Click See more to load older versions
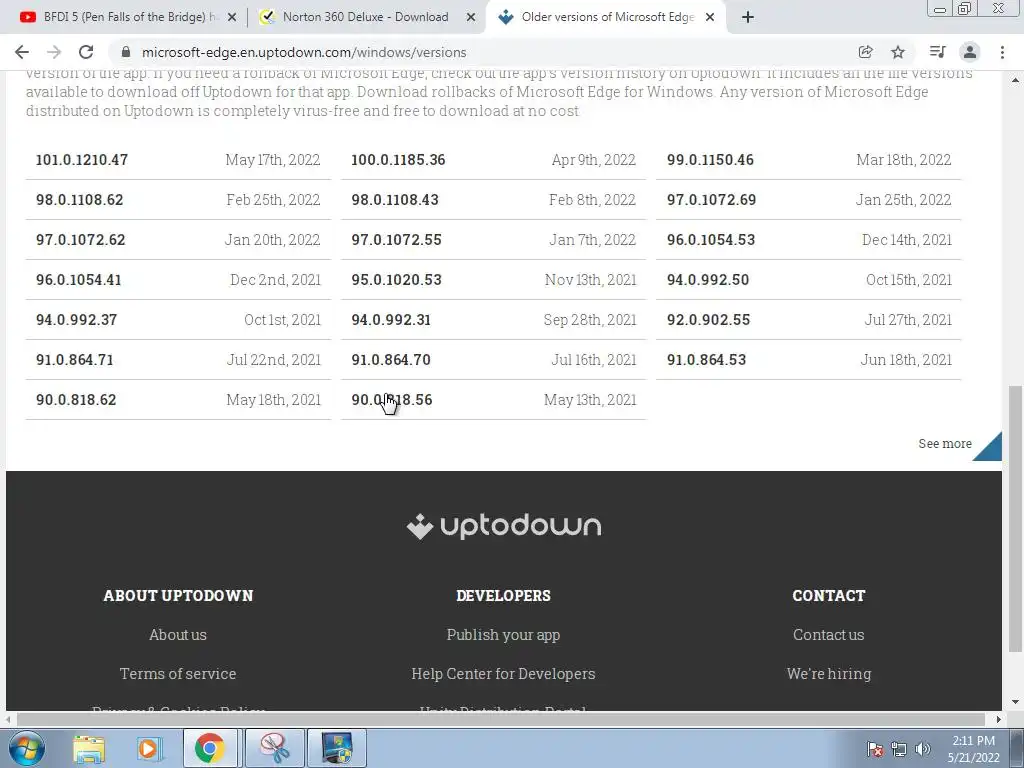 point(945,443)
